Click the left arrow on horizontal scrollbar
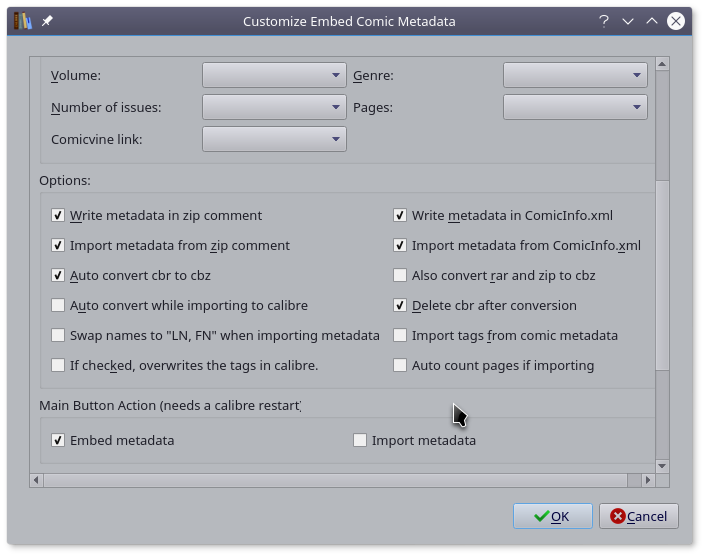Image resolution: width=705 pixels, height=557 pixels. tap(38, 480)
